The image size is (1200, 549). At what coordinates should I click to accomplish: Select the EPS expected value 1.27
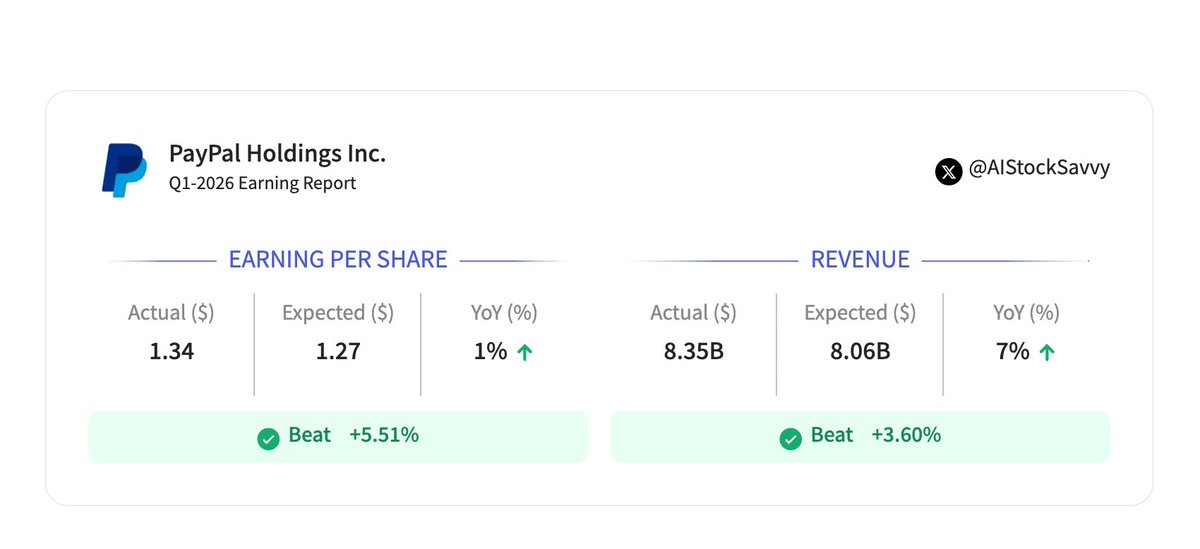[x=338, y=352]
